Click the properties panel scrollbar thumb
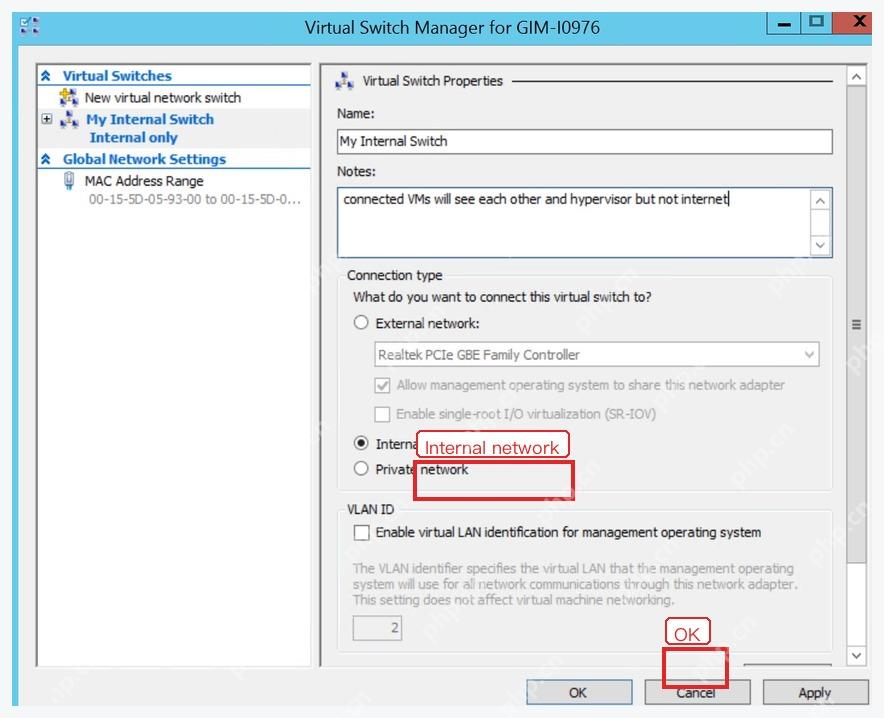This screenshot has height=718, width=884. click(856, 324)
